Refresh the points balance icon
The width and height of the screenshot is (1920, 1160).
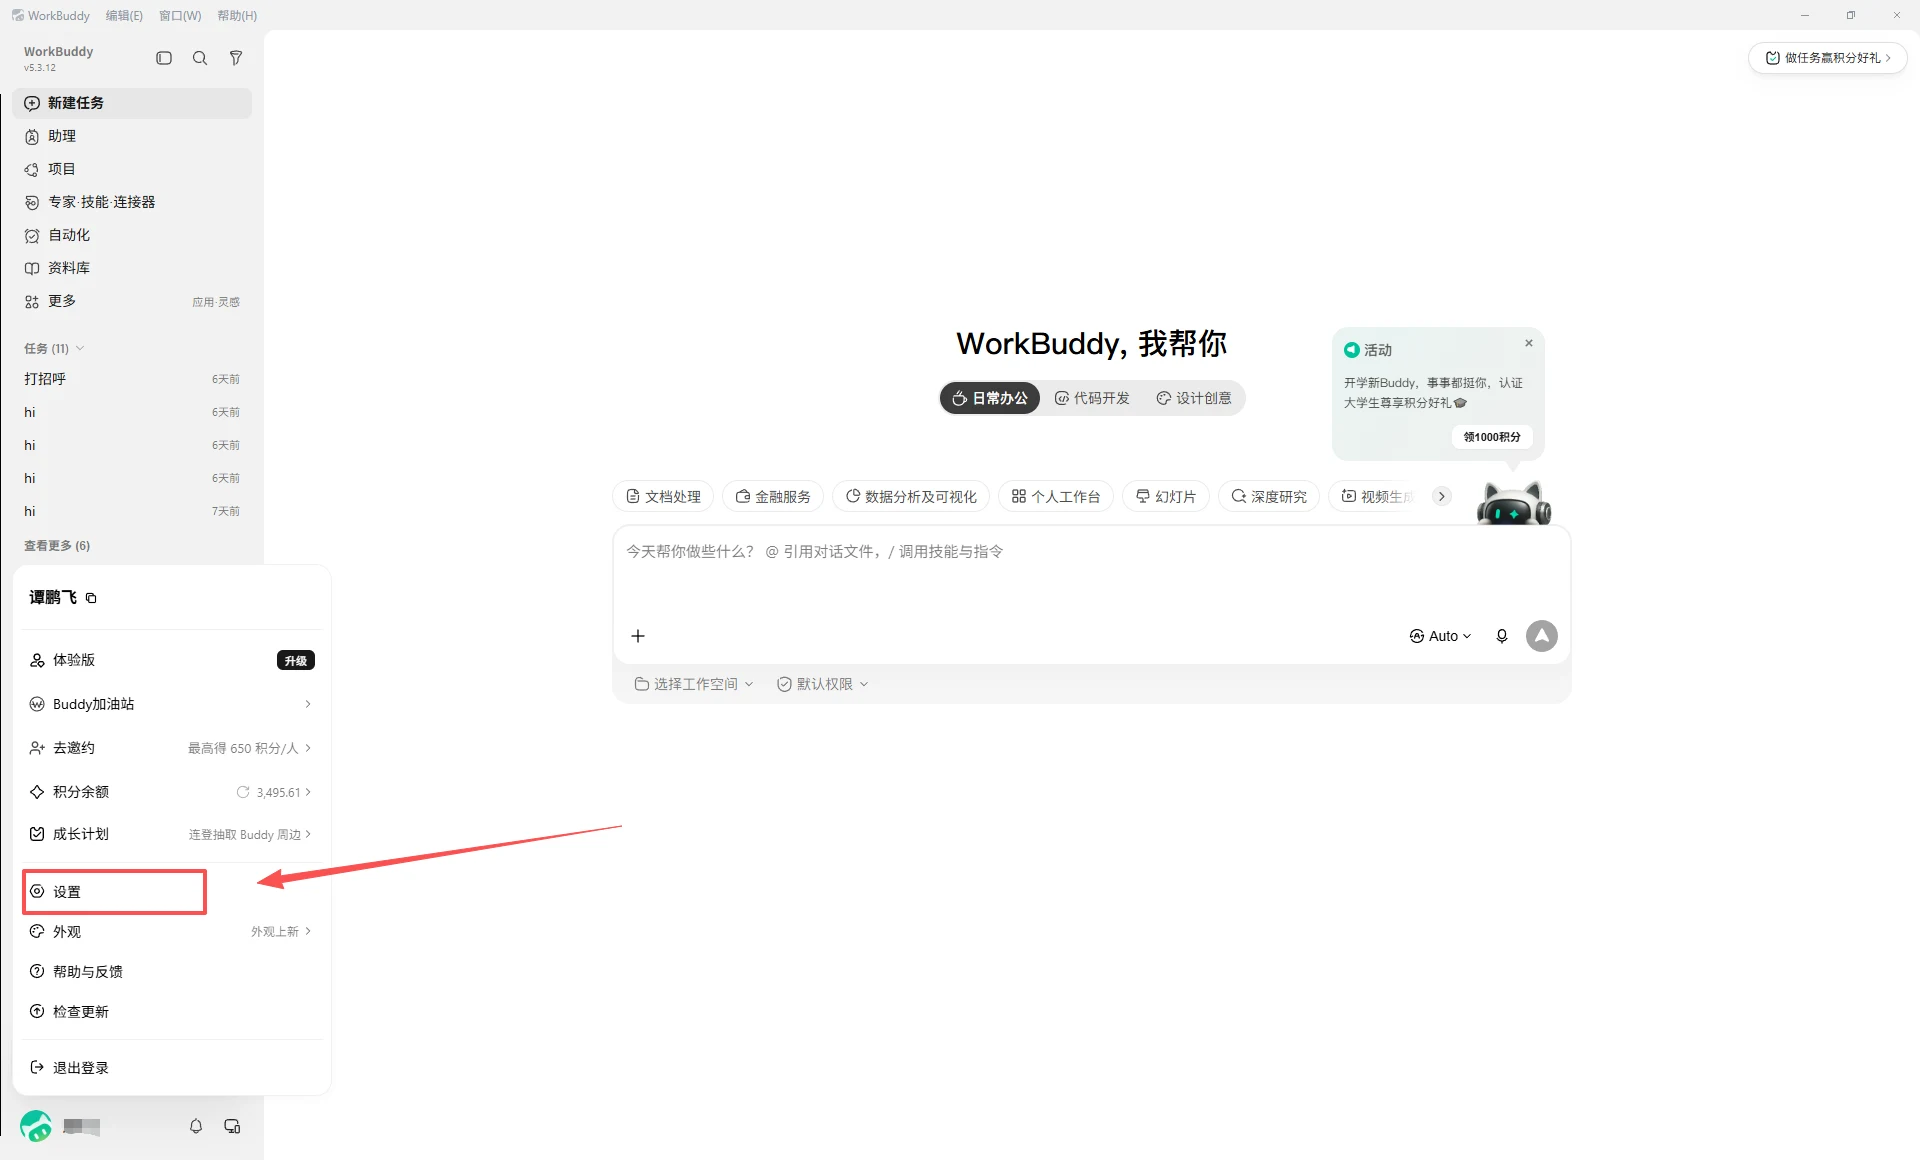[243, 792]
